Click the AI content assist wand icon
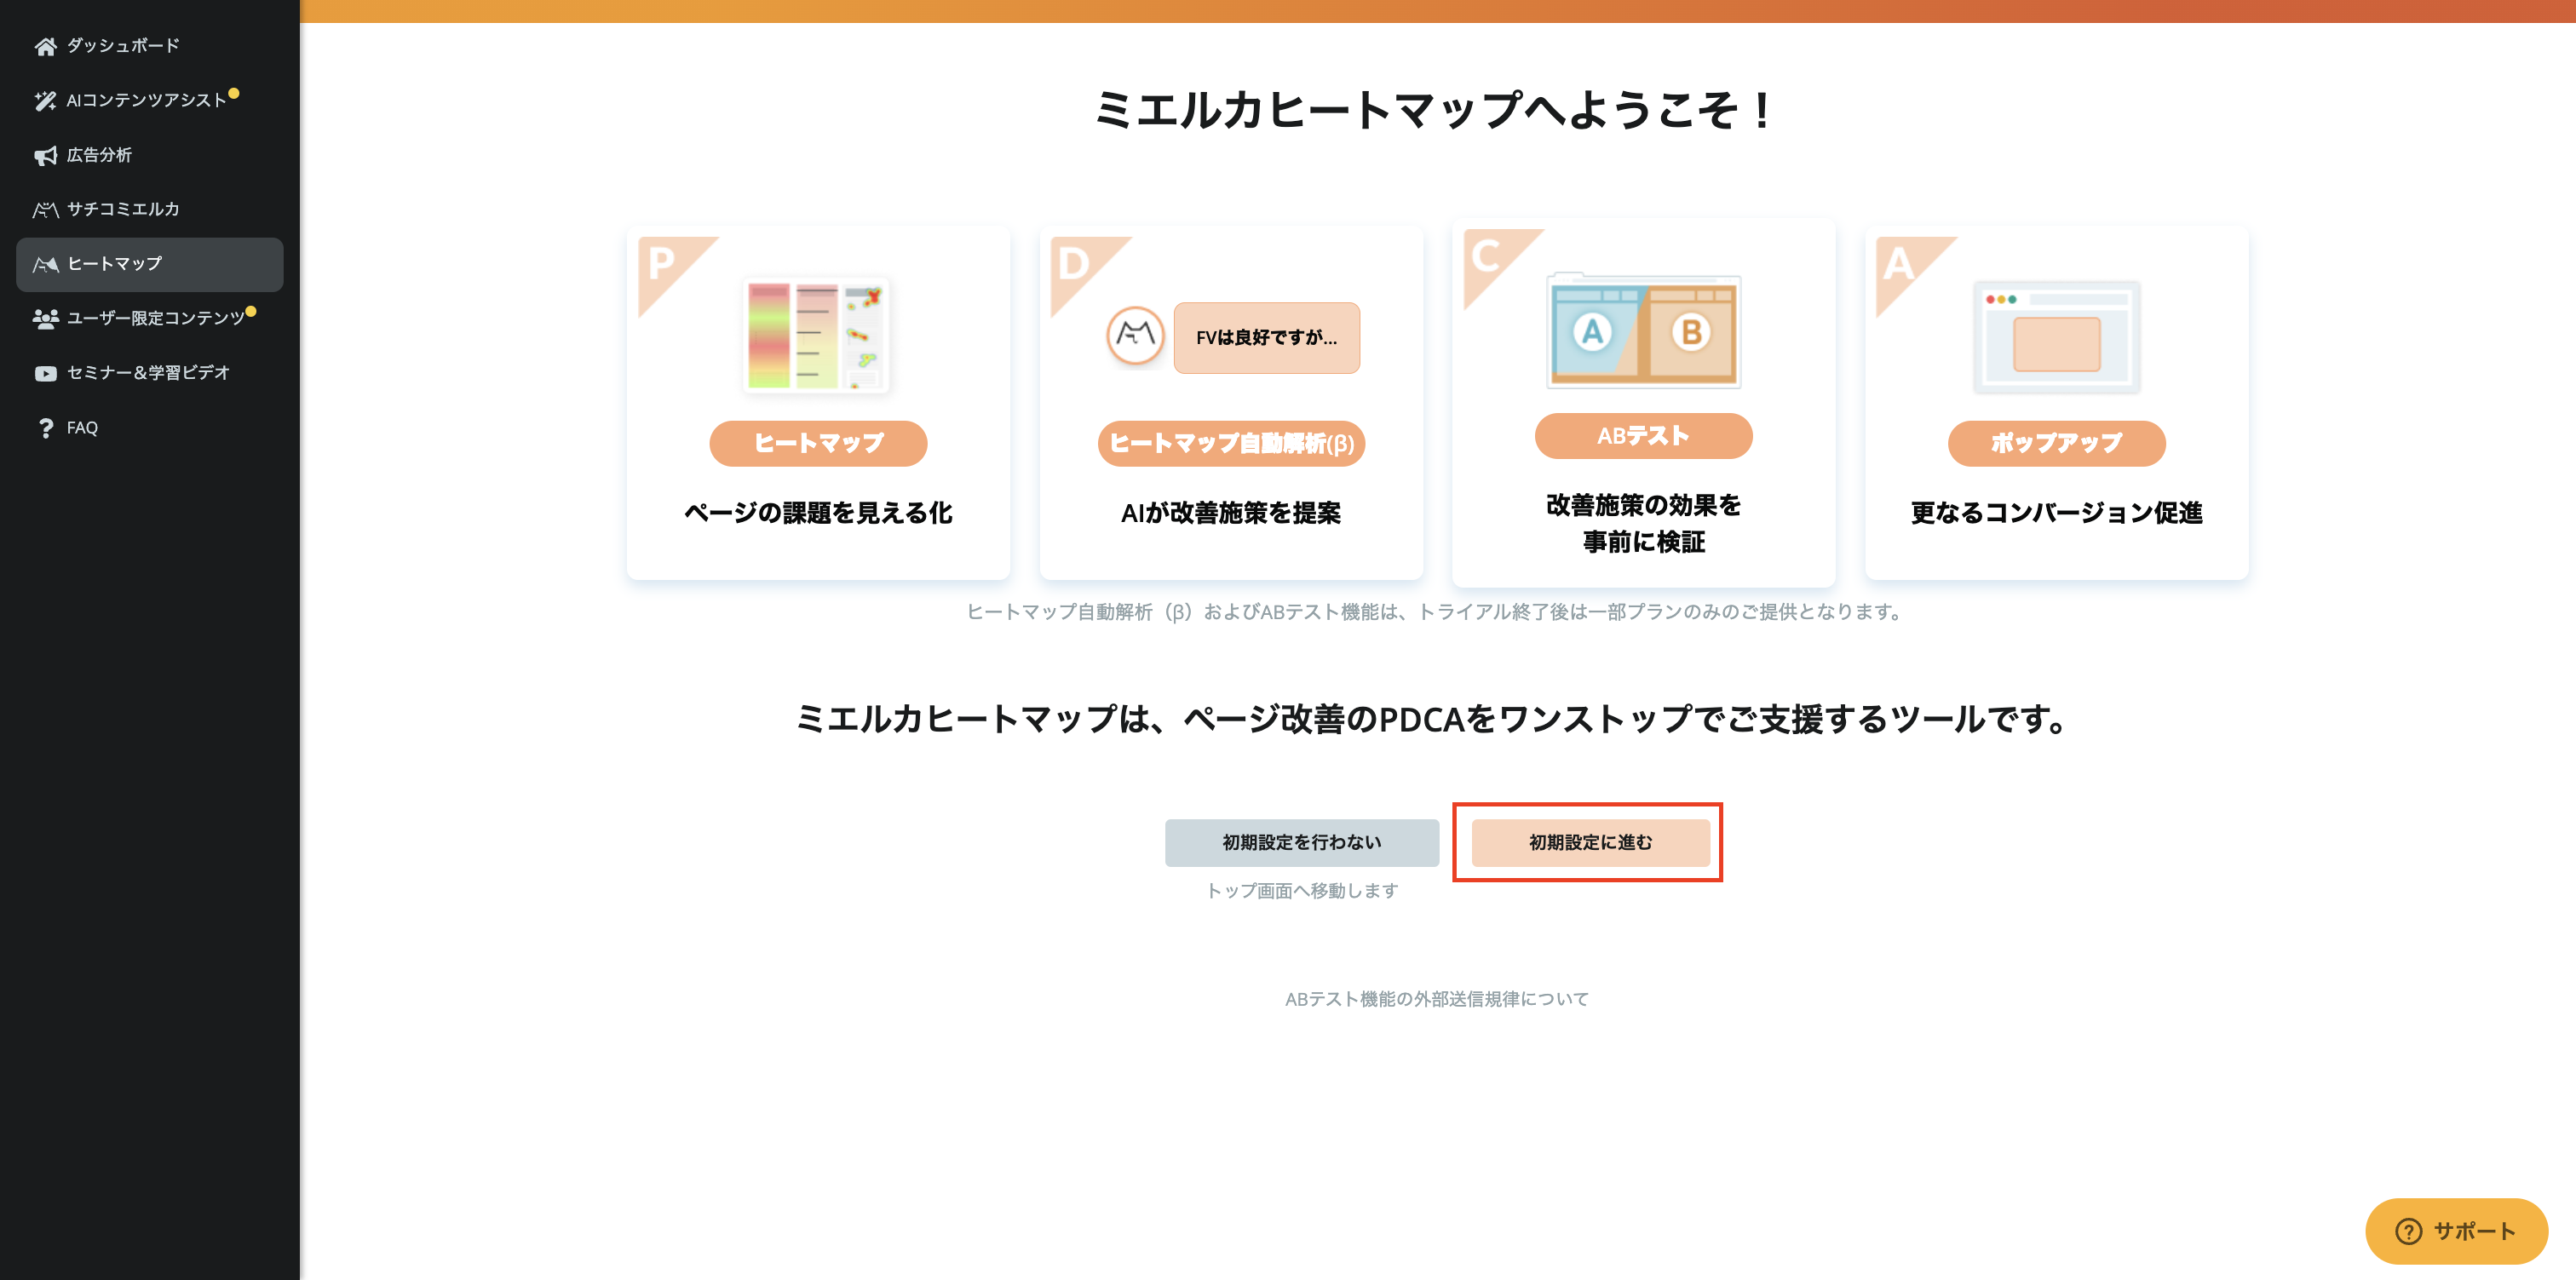 [45, 101]
